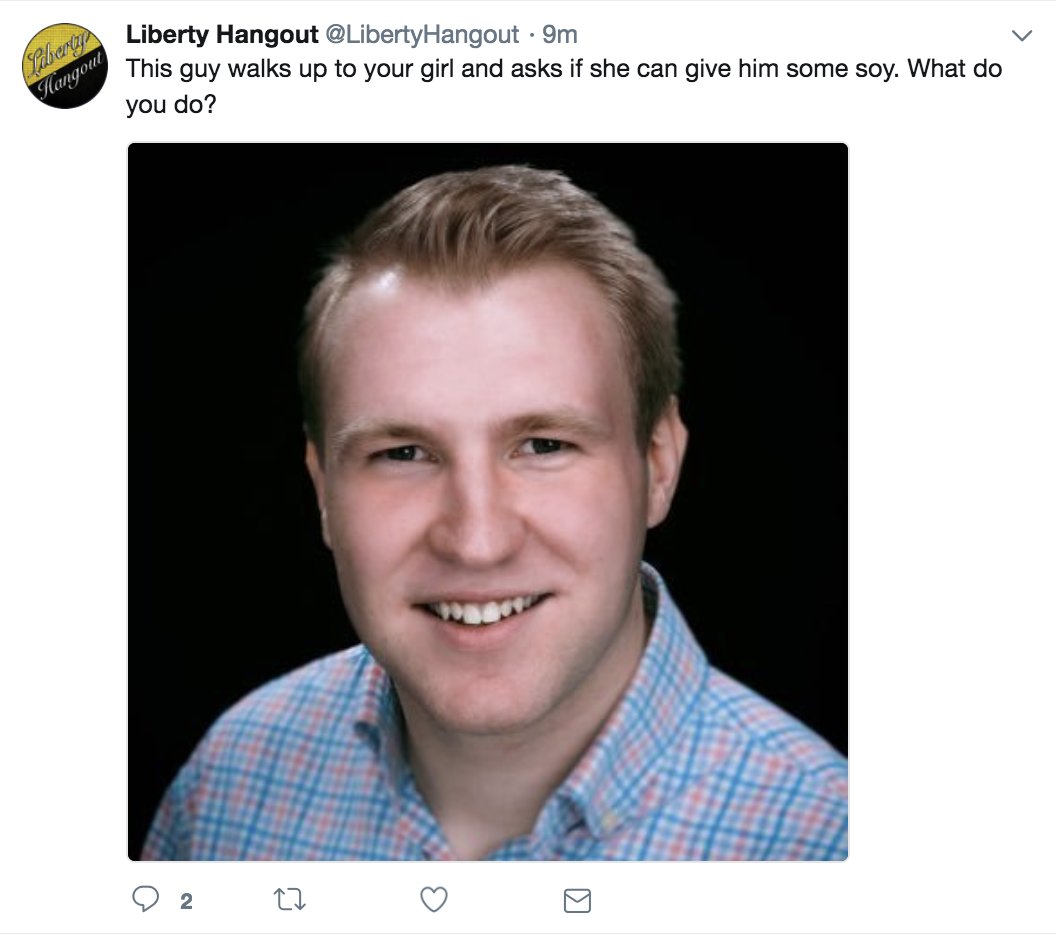Expand the tweet options chevron menu

pos(1022,35)
